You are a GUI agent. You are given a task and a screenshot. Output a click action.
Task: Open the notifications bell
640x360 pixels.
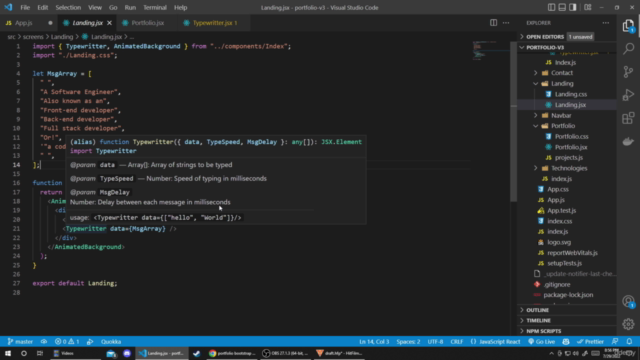click(629, 342)
